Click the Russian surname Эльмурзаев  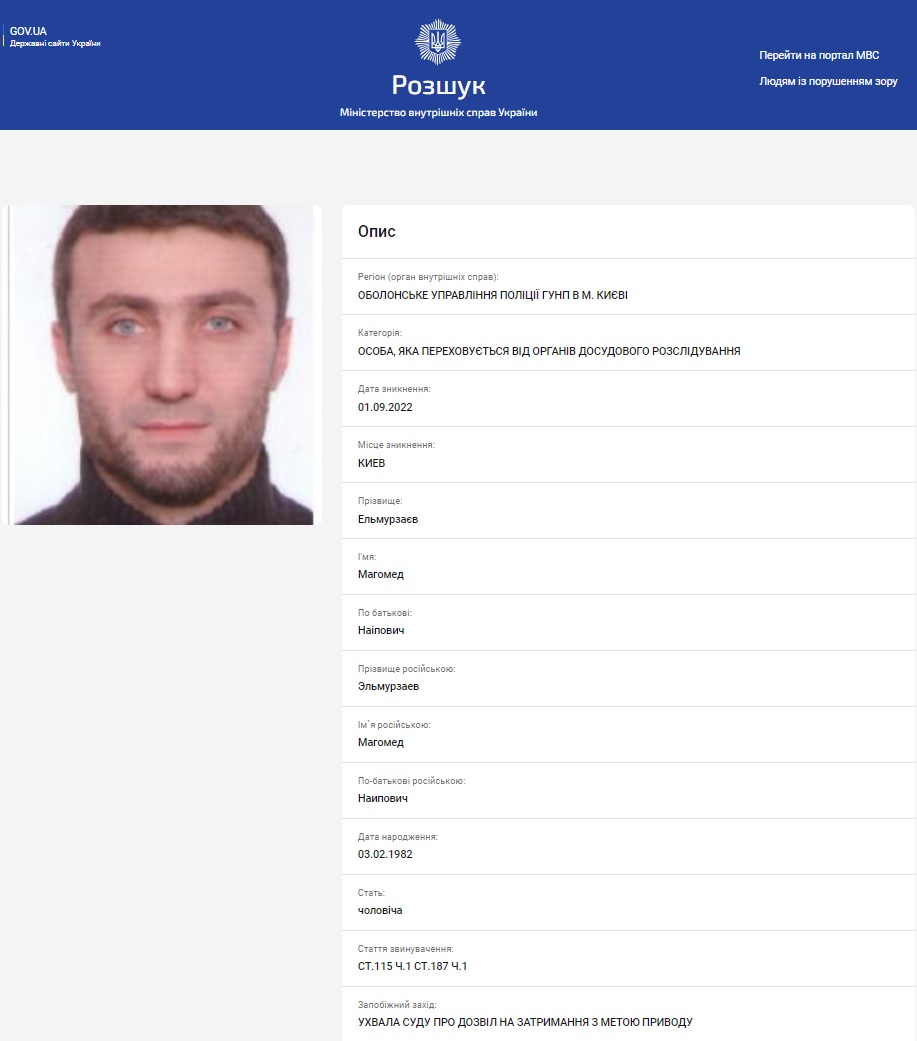[x=388, y=686]
